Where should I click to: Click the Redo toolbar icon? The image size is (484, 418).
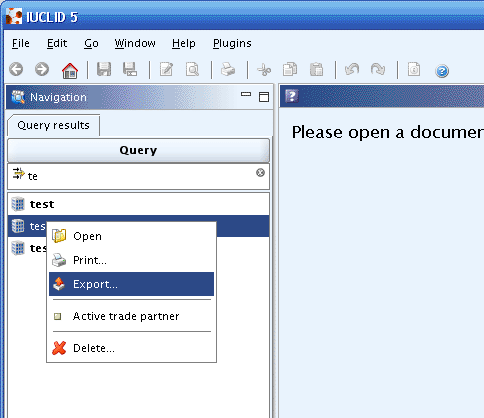tap(378, 70)
